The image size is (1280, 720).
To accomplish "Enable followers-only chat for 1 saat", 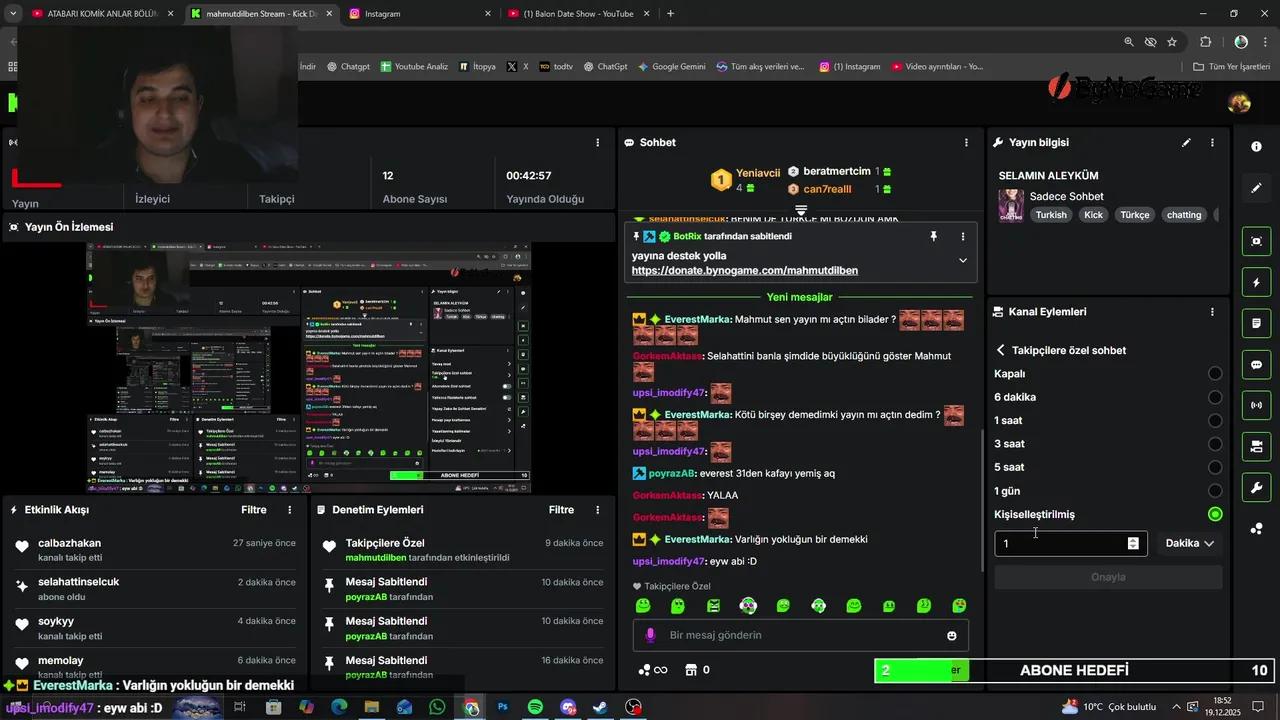I will point(1215,420).
